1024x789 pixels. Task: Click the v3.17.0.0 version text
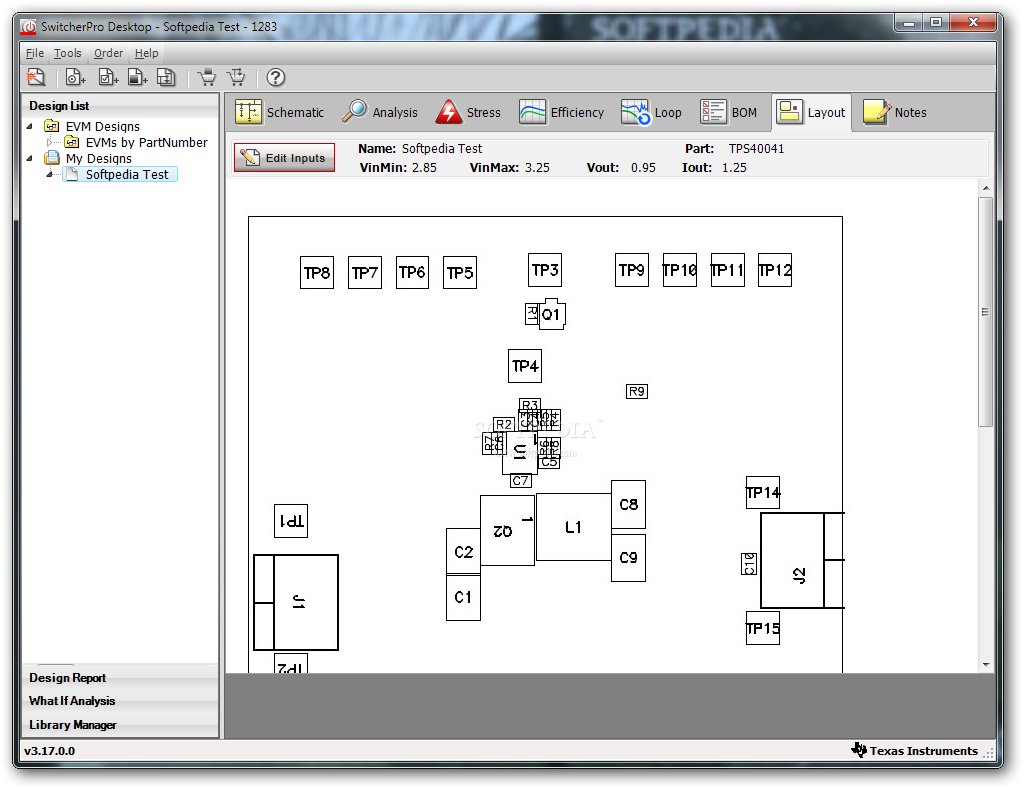(x=50, y=750)
